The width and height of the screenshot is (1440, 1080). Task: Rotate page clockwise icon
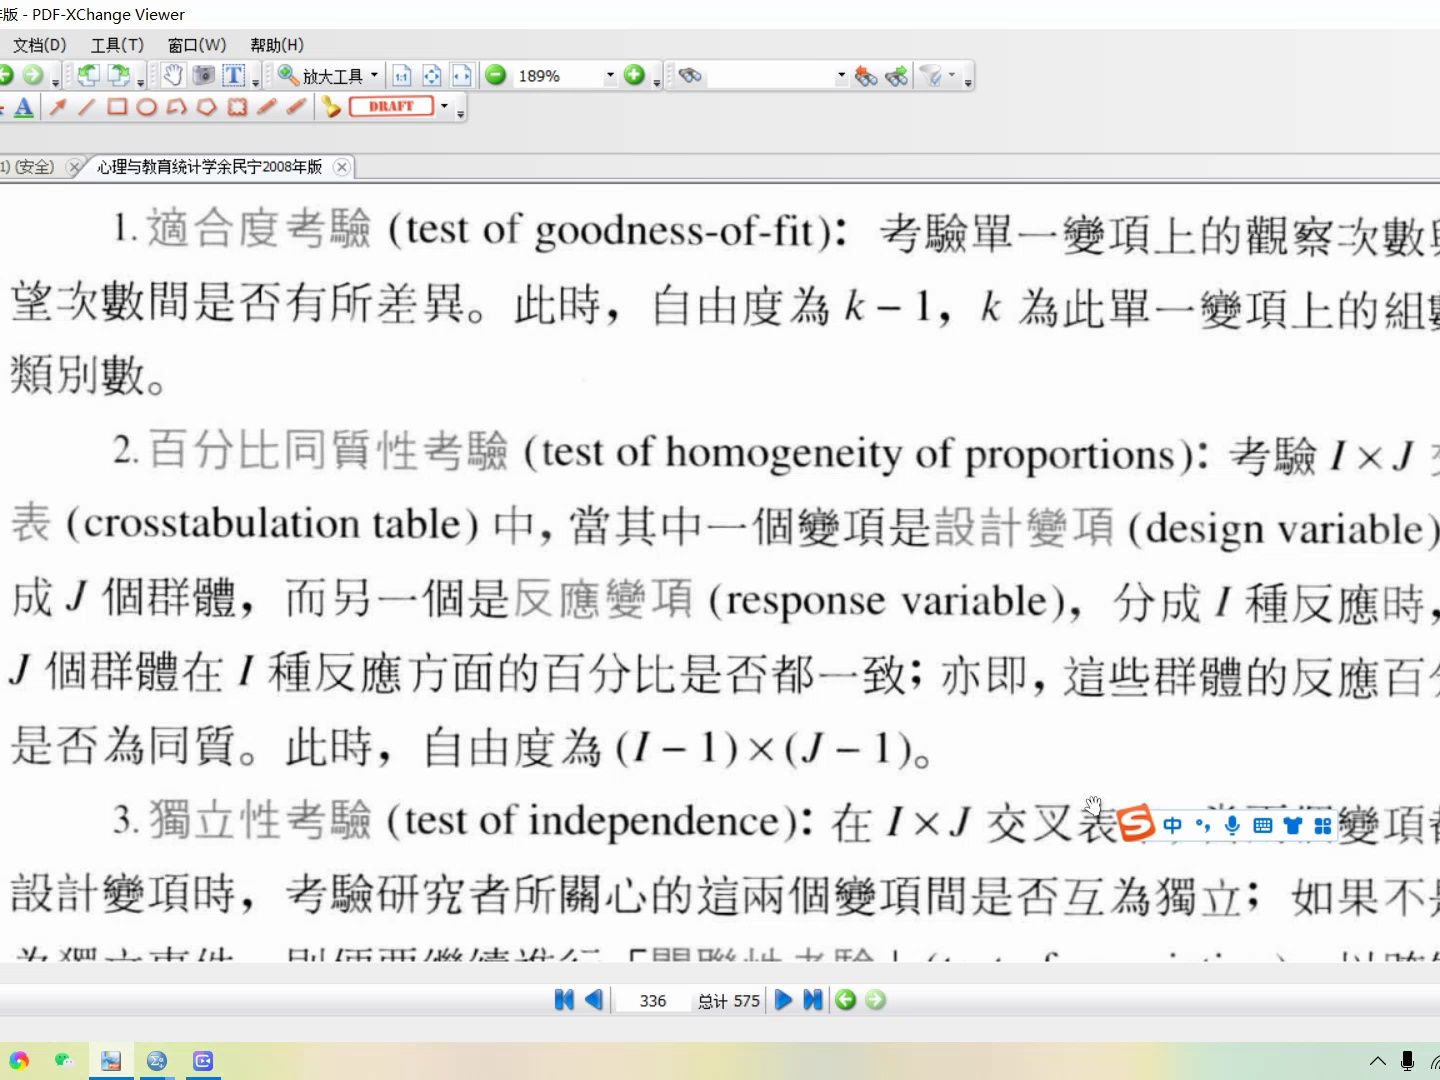(x=118, y=75)
